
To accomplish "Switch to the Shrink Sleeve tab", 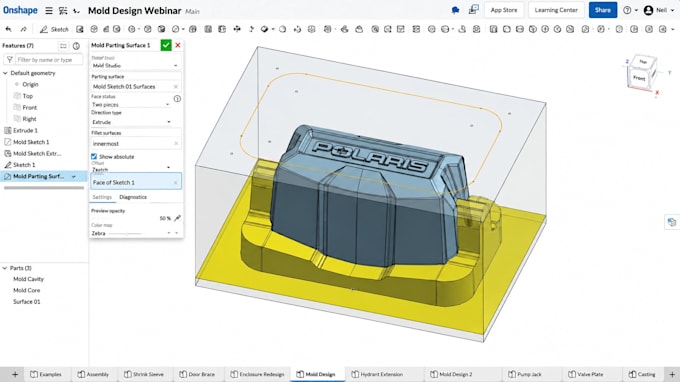I will coord(144,374).
